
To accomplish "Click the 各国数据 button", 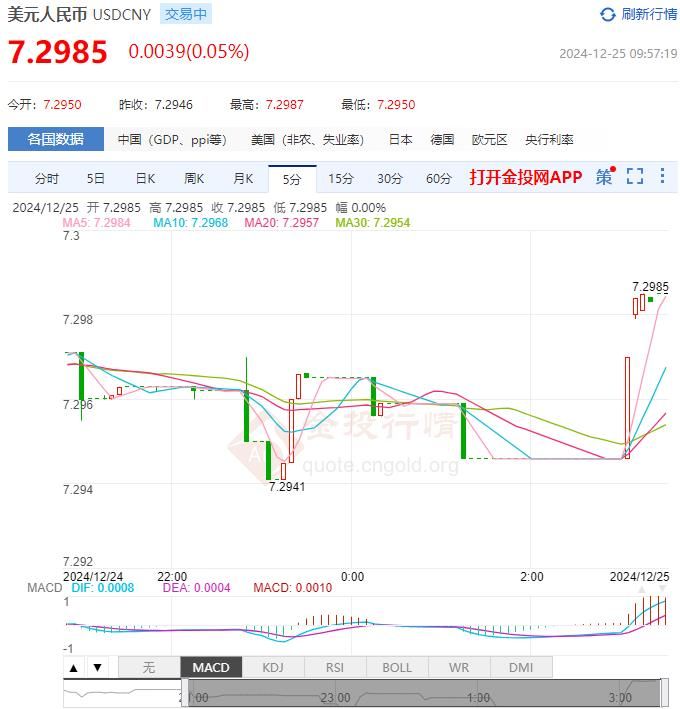I will (x=55, y=140).
